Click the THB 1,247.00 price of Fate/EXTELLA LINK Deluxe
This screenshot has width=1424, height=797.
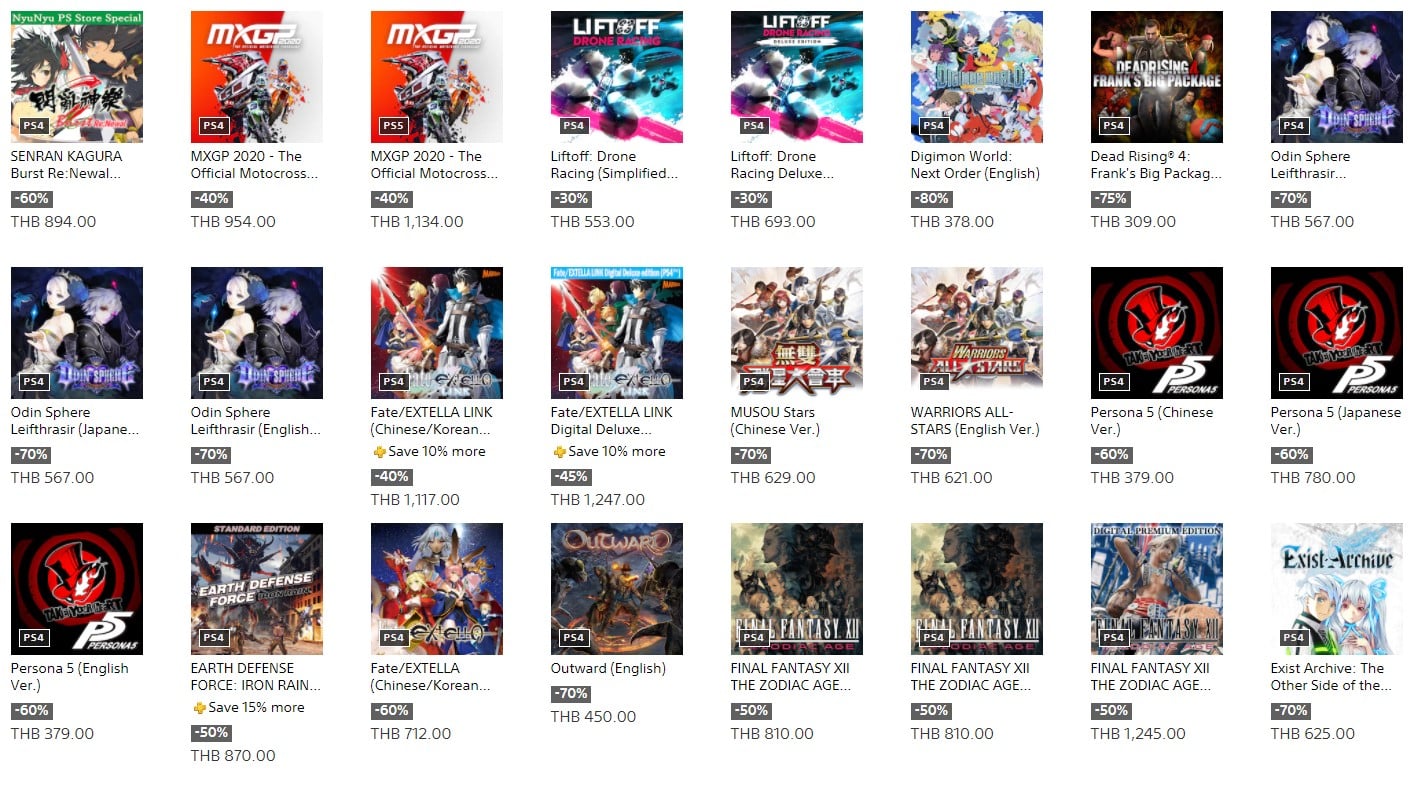click(598, 500)
